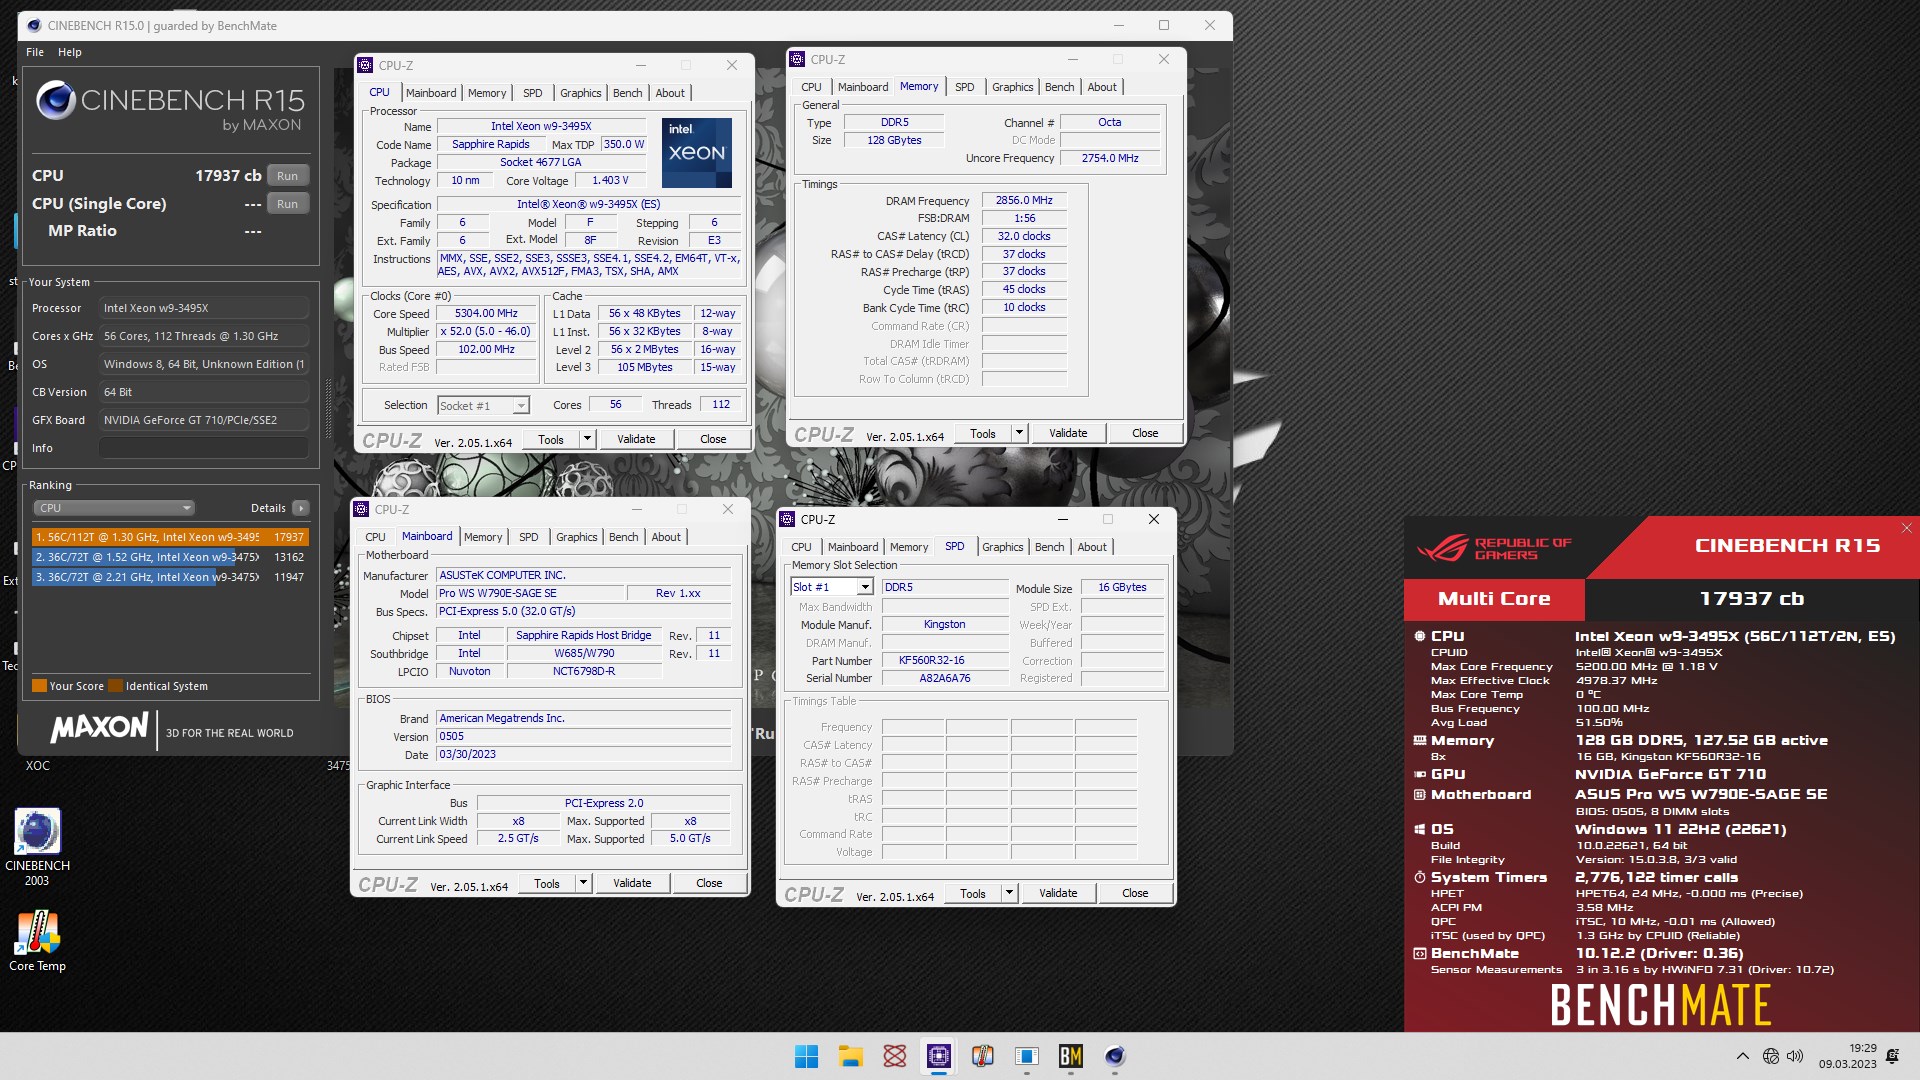Screen dimensions: 1920x1080
Task: Click the CPU-Z taskbar icon
Action: coord(938,1056)
